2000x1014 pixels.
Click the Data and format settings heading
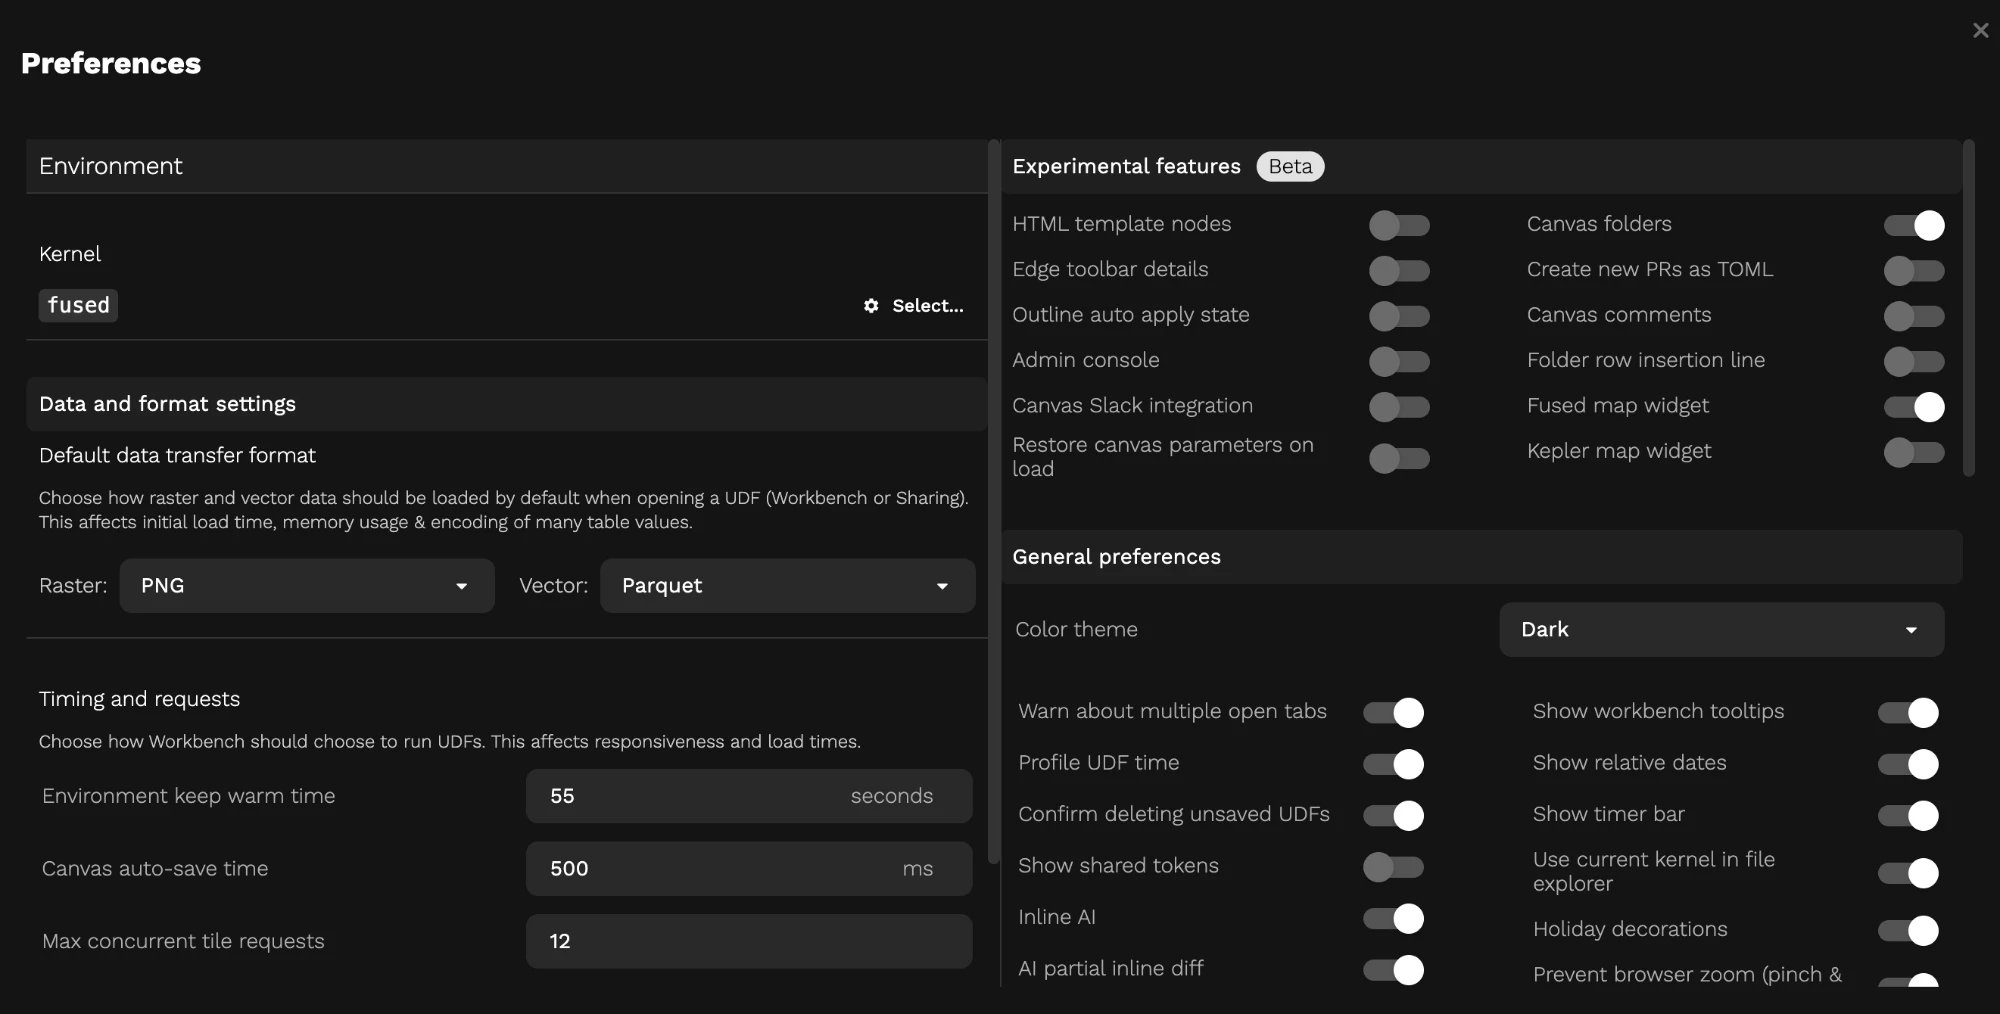pyautogui.click(x=167, y=404)
